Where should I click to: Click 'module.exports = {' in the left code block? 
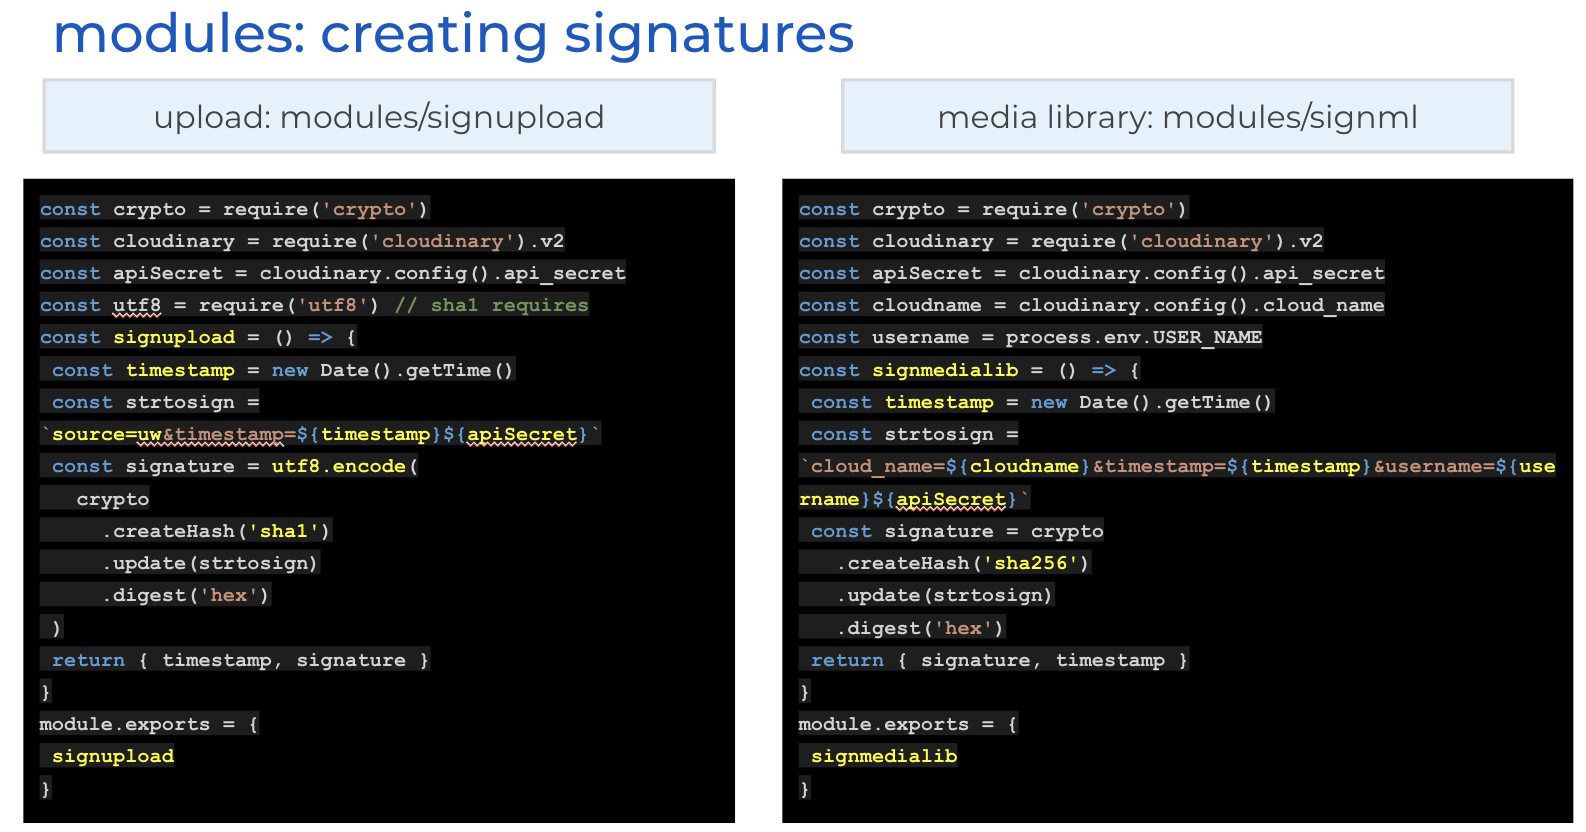coord(149,724)
